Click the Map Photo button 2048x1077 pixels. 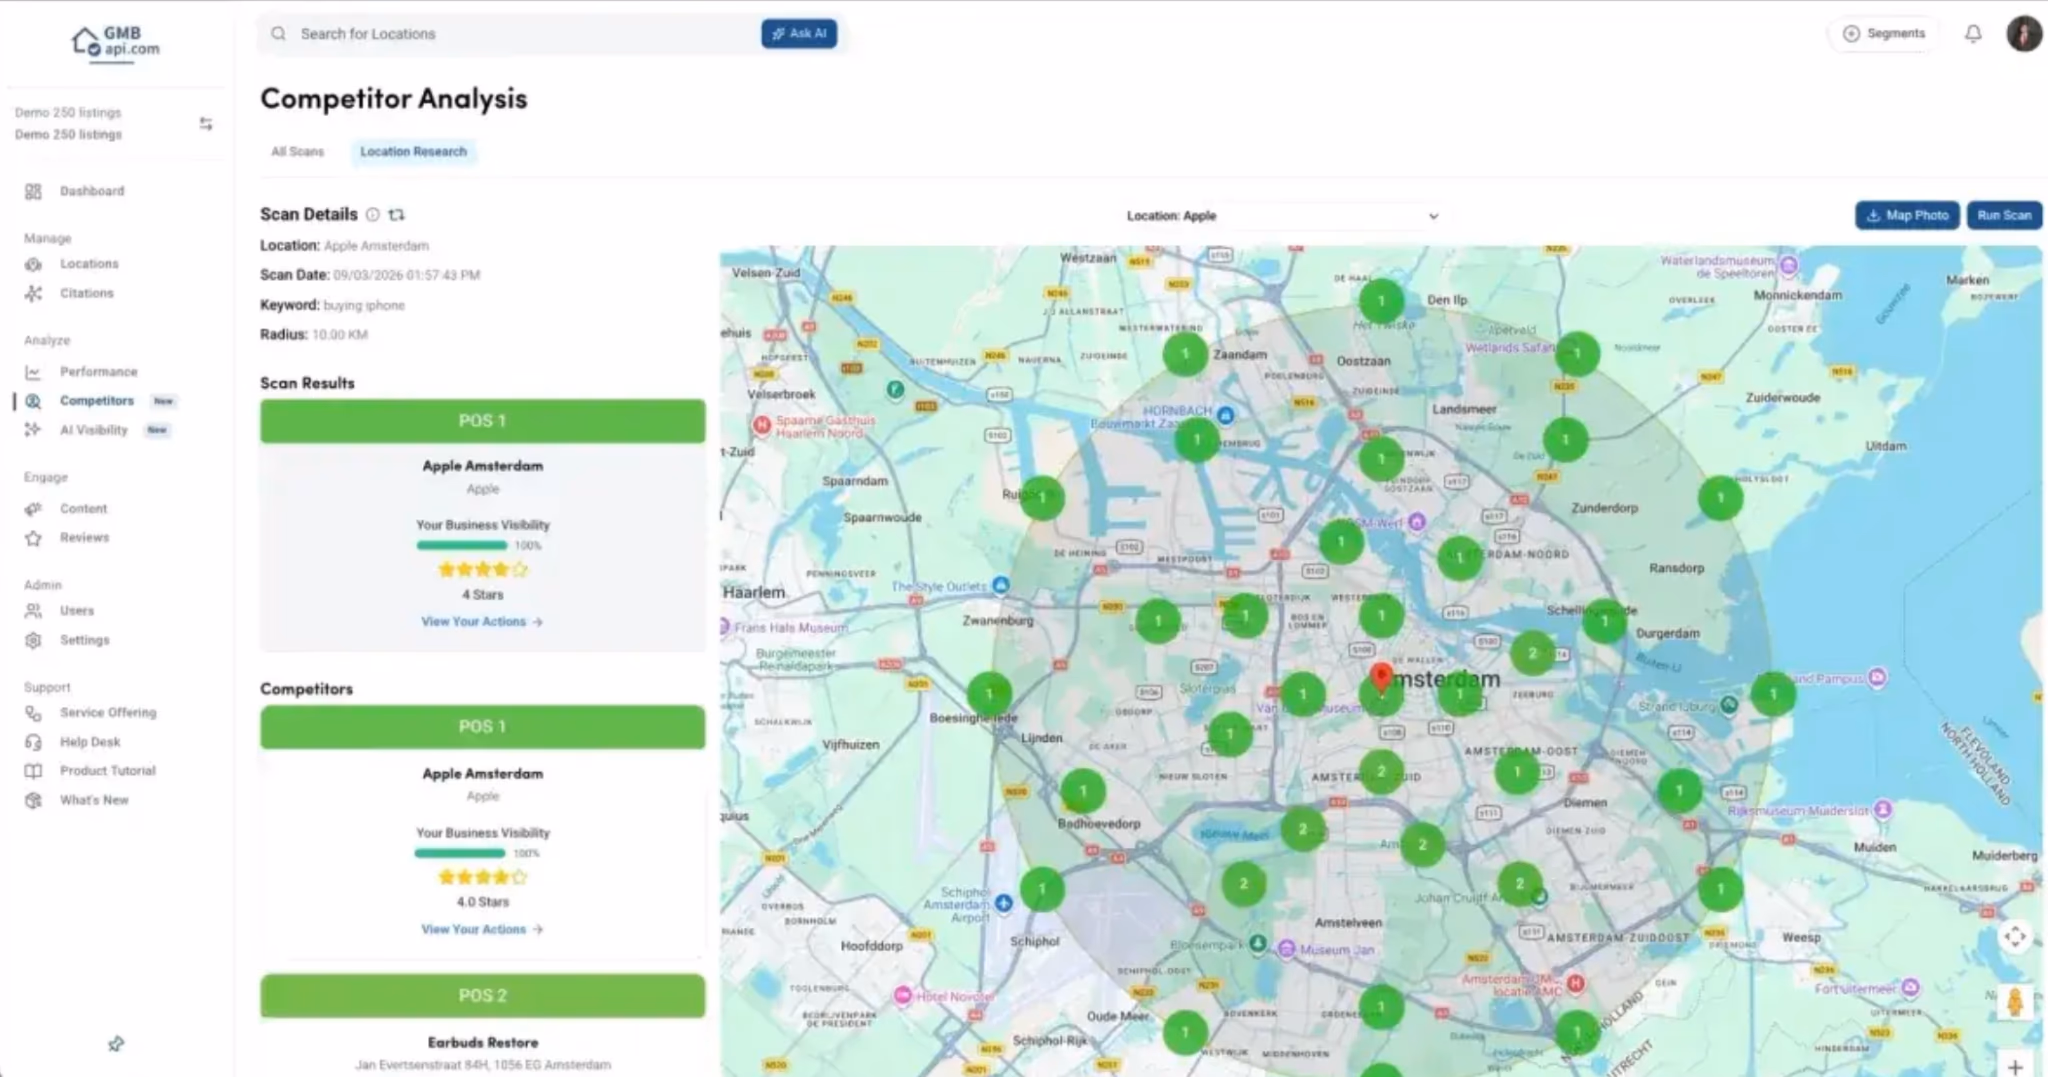tap(1907, 216)
